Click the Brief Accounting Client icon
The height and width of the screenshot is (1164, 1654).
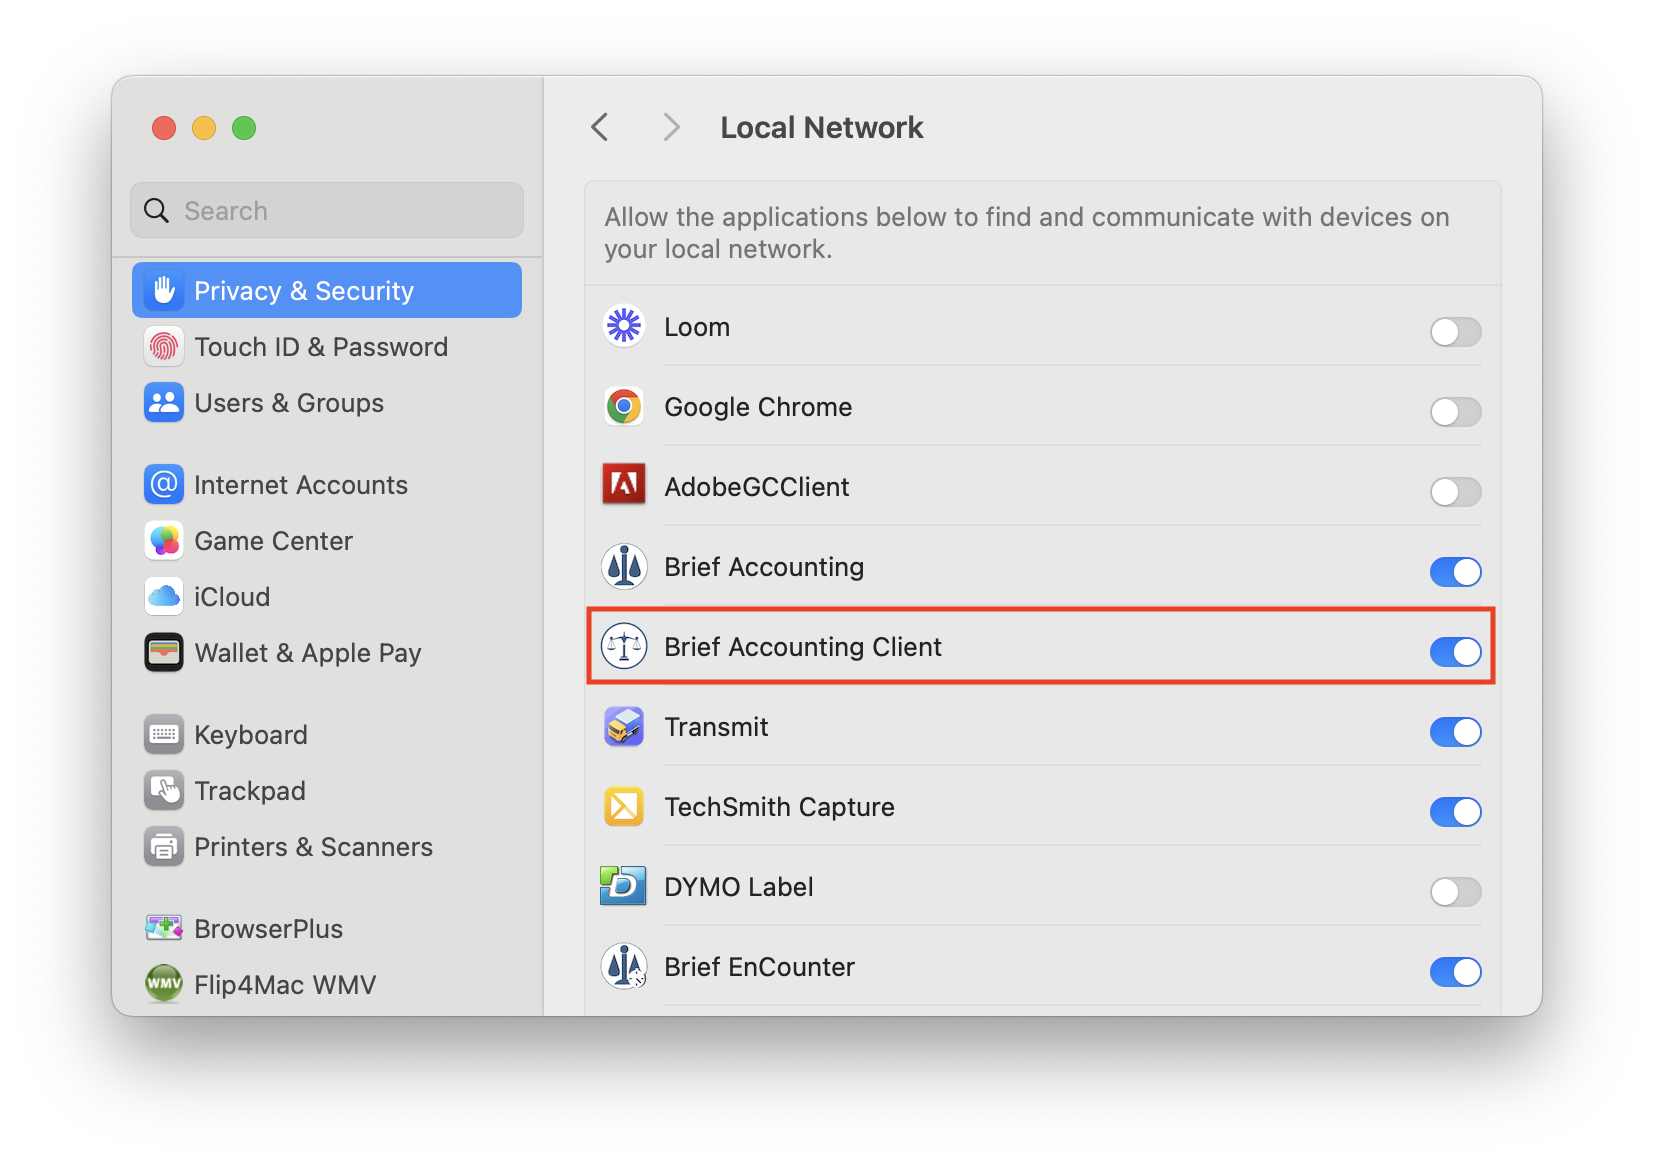(x=624, y=646)
